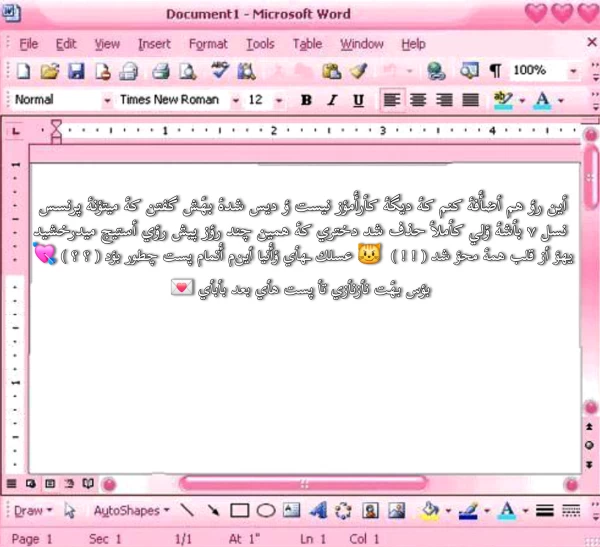Click the Select Browse Object round button

[x=590, y=445]
